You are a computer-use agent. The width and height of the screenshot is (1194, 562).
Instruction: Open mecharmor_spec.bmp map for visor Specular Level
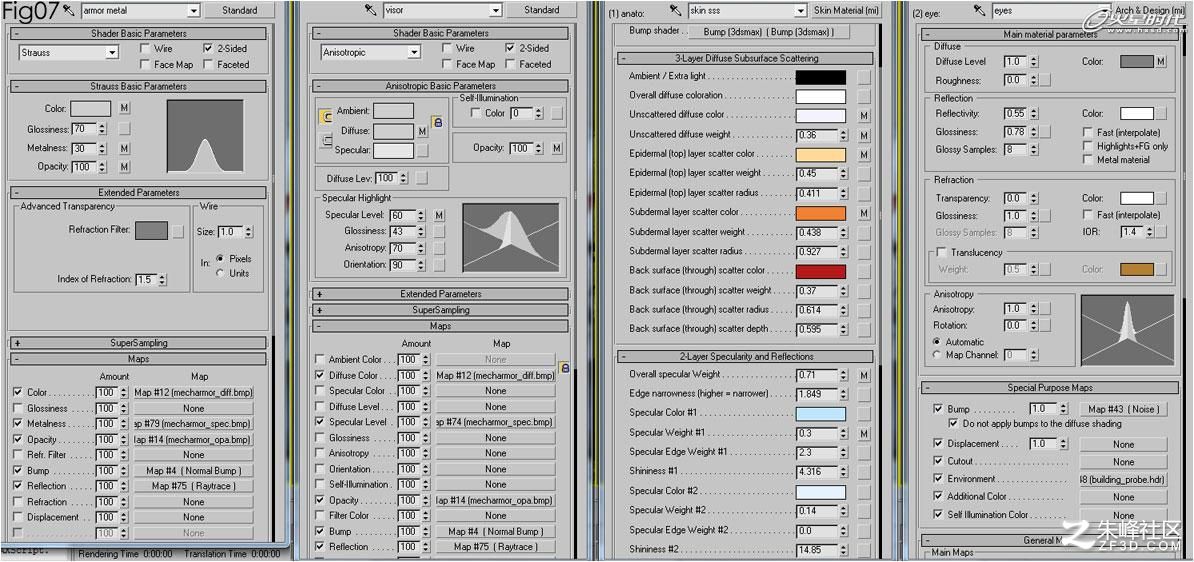click(x=496, y=422)
